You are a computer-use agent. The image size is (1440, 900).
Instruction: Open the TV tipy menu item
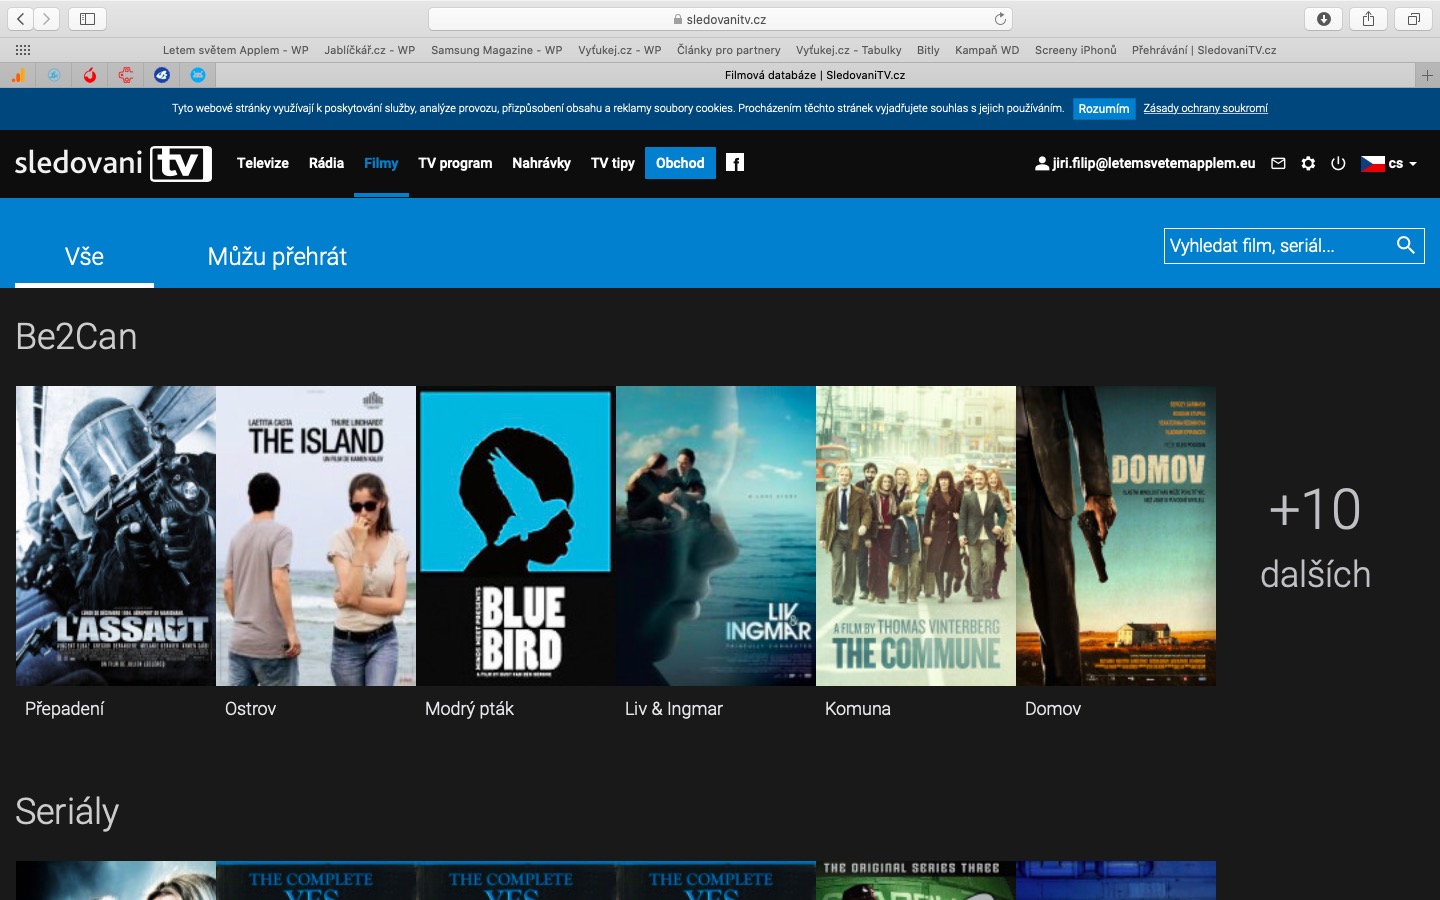pyautogui.click(x=613, y=163)
